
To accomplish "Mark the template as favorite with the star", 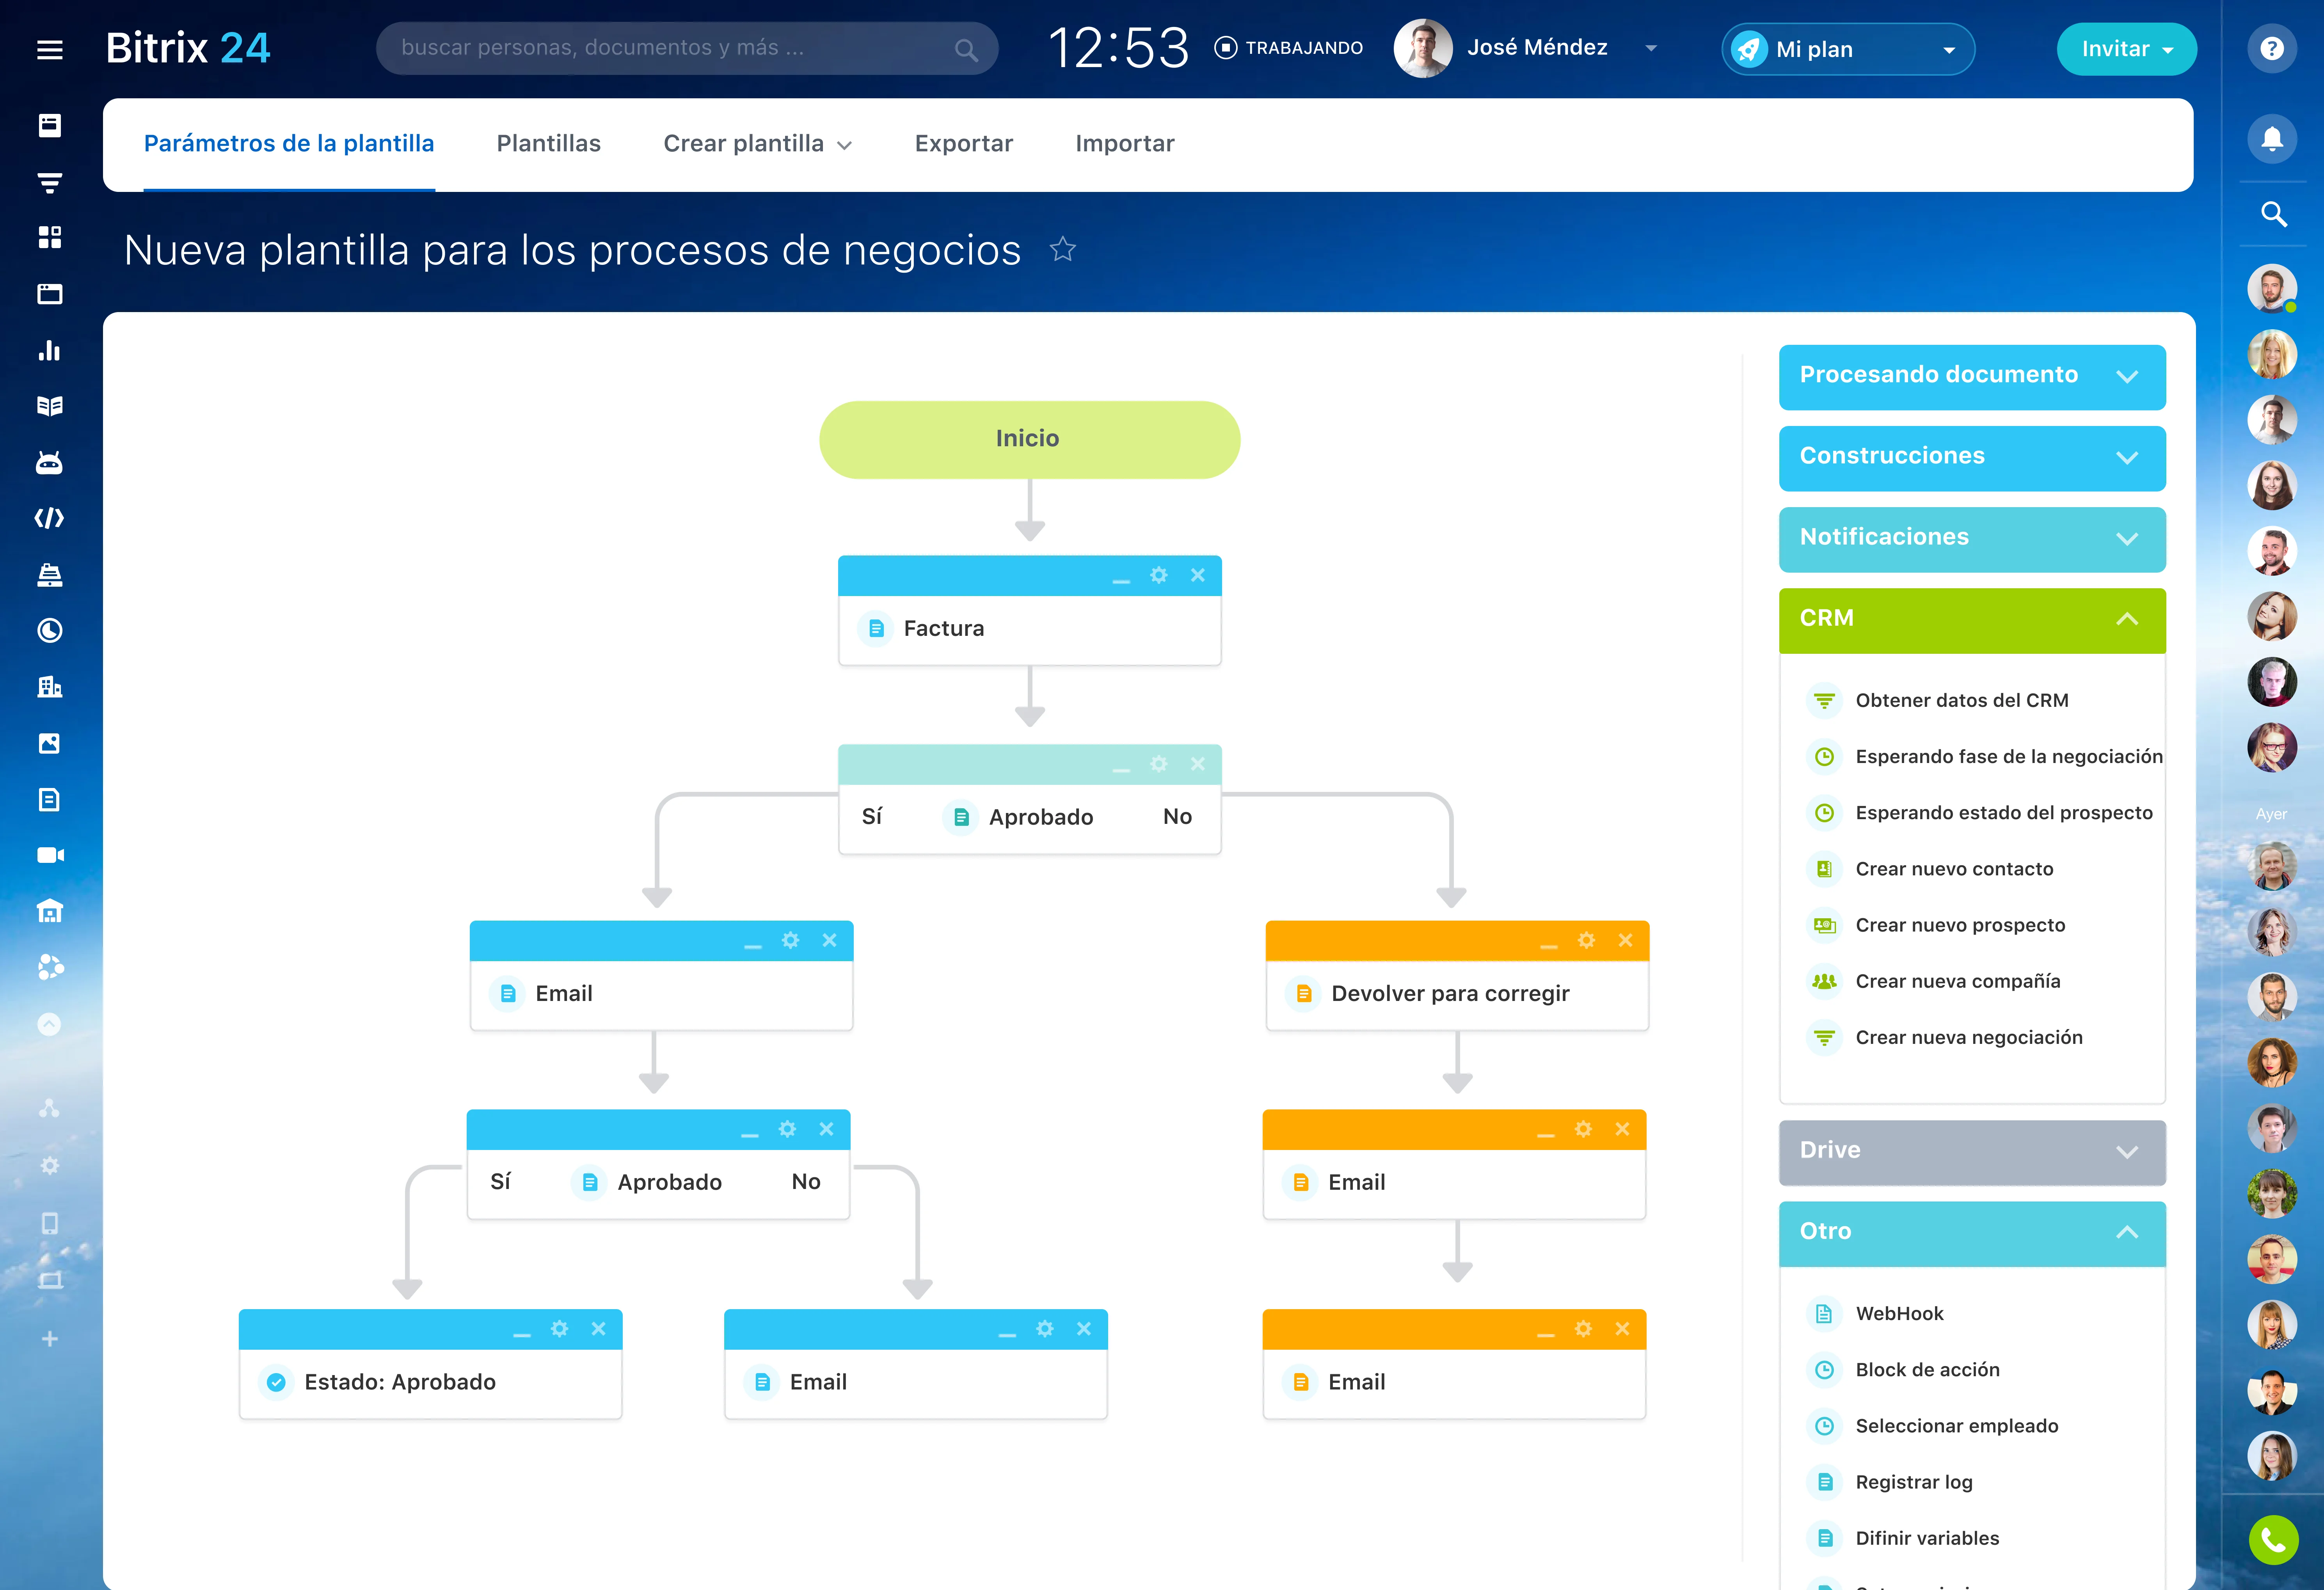I will click(x=1062, y=249).
